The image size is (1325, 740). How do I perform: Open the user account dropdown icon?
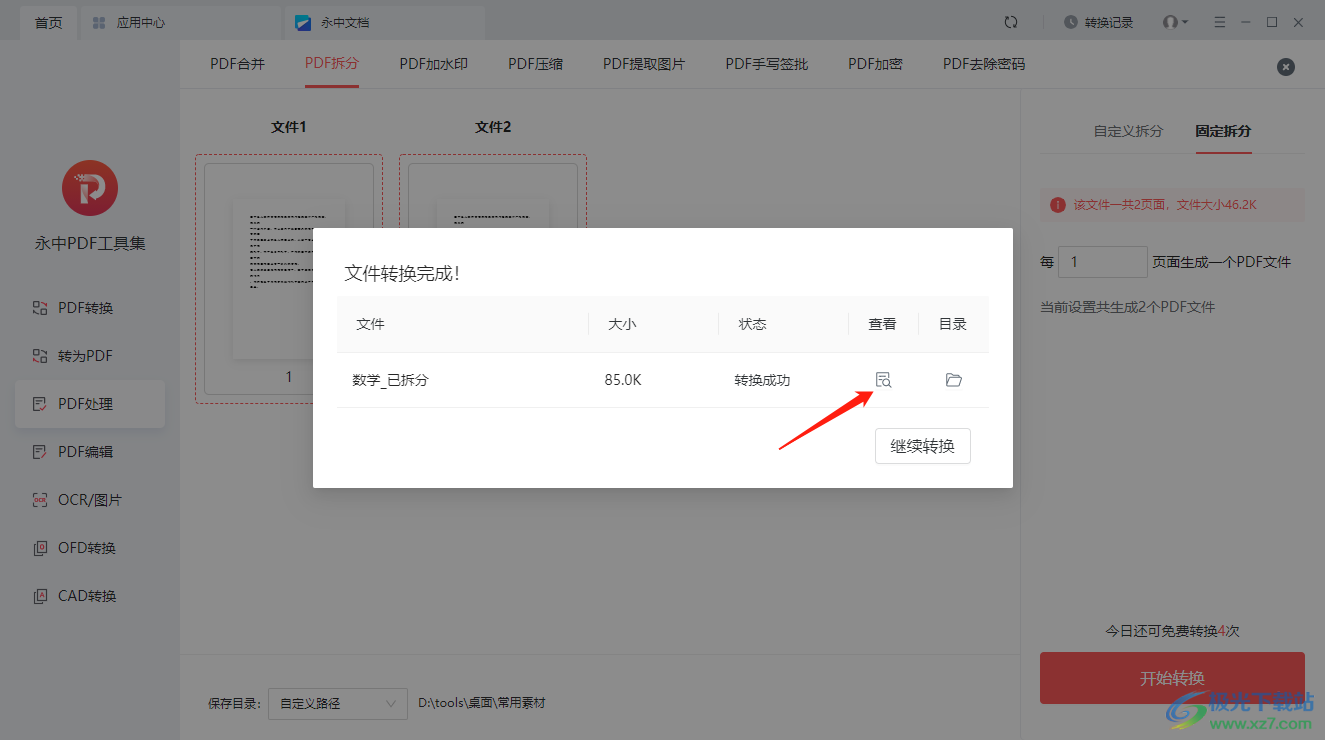[x=1175, y=22]
